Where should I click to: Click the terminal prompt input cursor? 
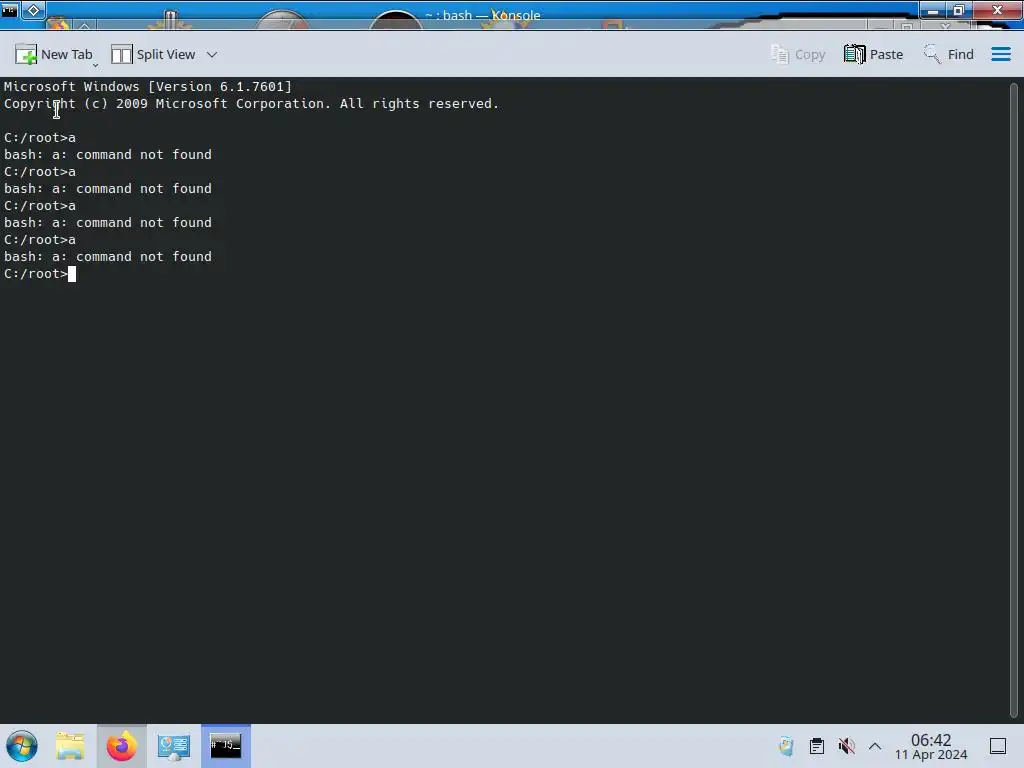72,274
